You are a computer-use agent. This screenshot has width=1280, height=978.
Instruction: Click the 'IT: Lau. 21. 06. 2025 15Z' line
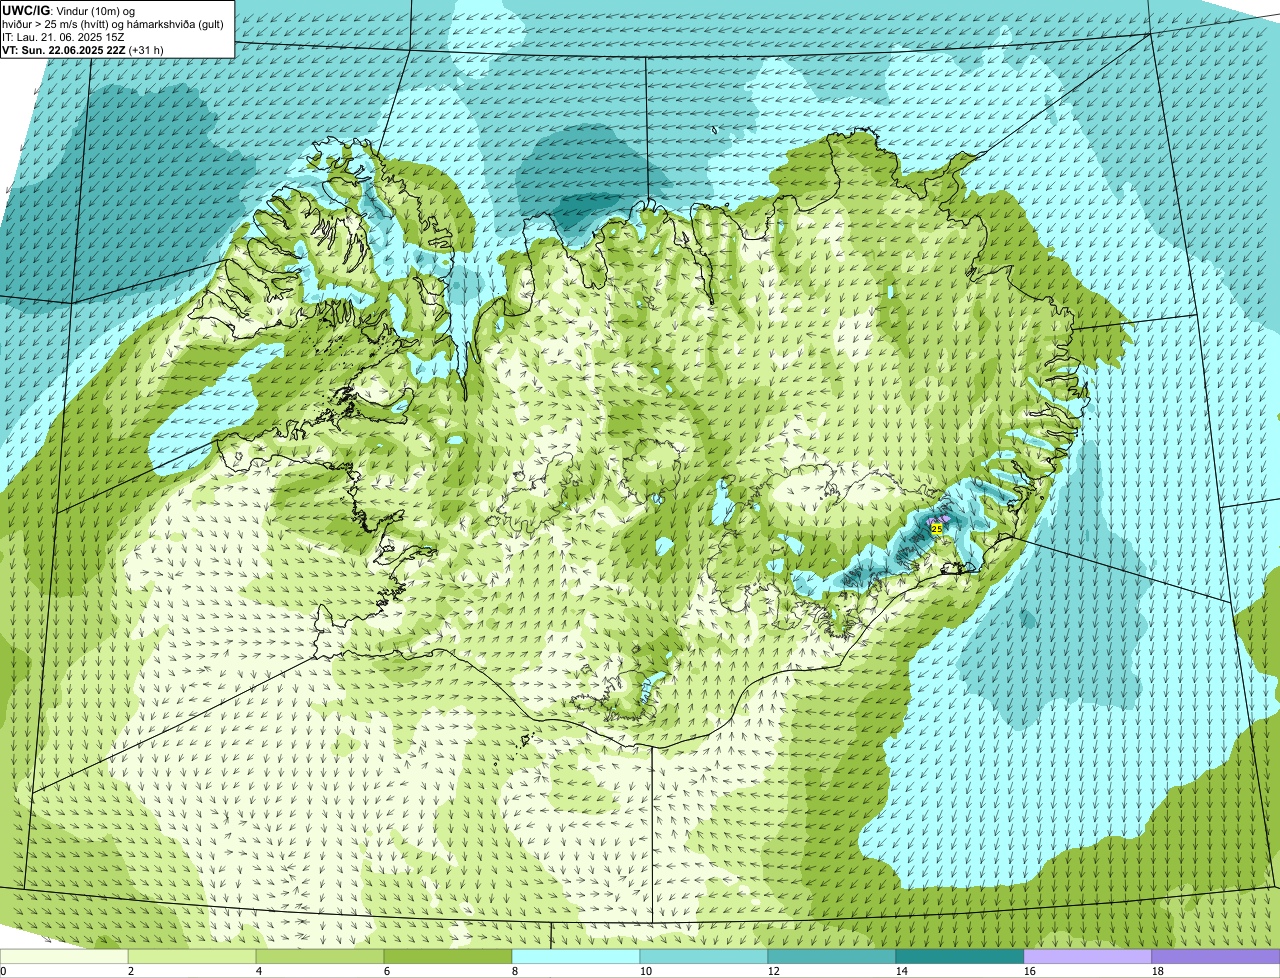tap(63, 36)
